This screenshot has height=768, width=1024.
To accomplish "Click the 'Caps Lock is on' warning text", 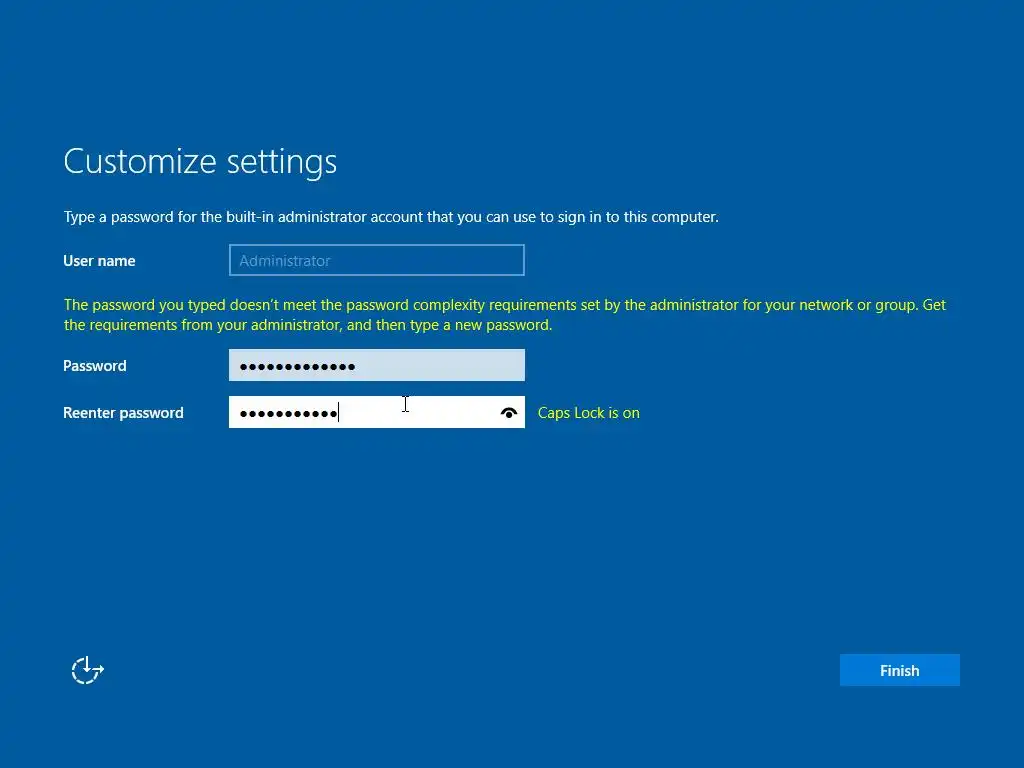I will click(588, 413).
